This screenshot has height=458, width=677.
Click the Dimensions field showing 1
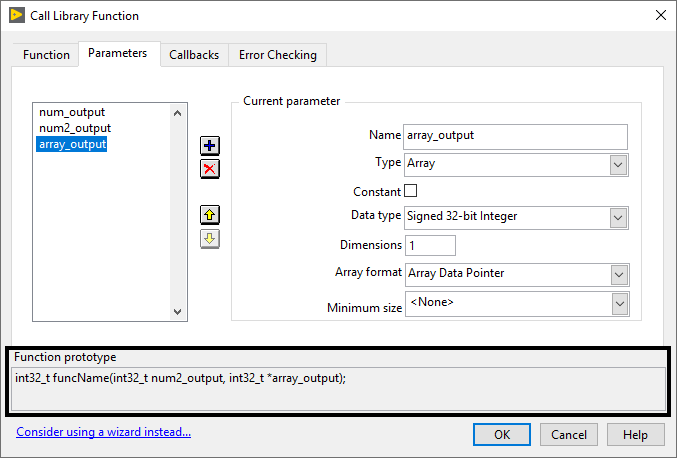(x=430, y=246)
